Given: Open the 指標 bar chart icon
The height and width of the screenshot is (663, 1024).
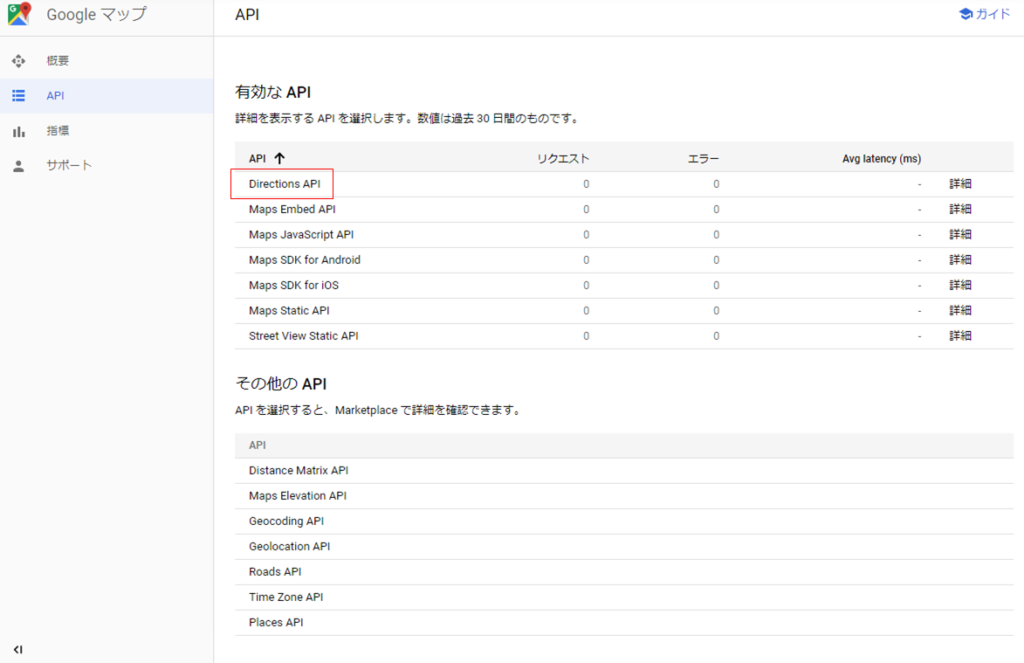Looking at the screenshot, I should 18,131.
